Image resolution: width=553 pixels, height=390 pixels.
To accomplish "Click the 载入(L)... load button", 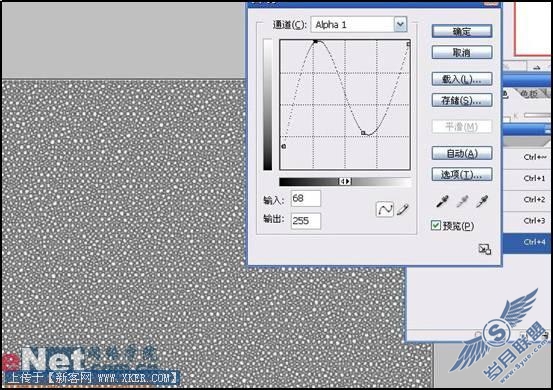I will pos(462,79).
